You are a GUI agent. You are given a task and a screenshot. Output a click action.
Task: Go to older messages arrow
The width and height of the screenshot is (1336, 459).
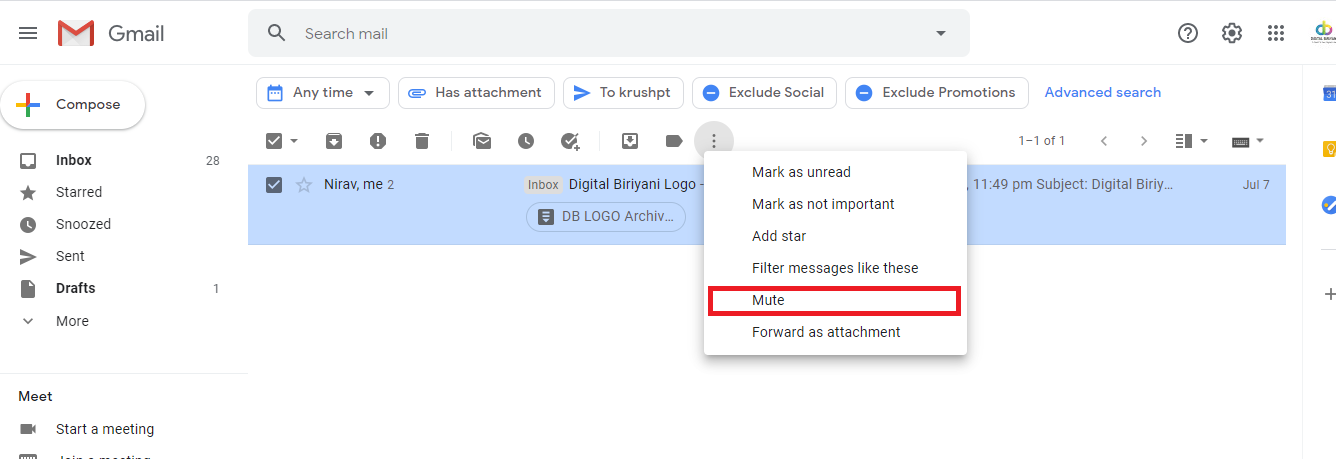1144,141
